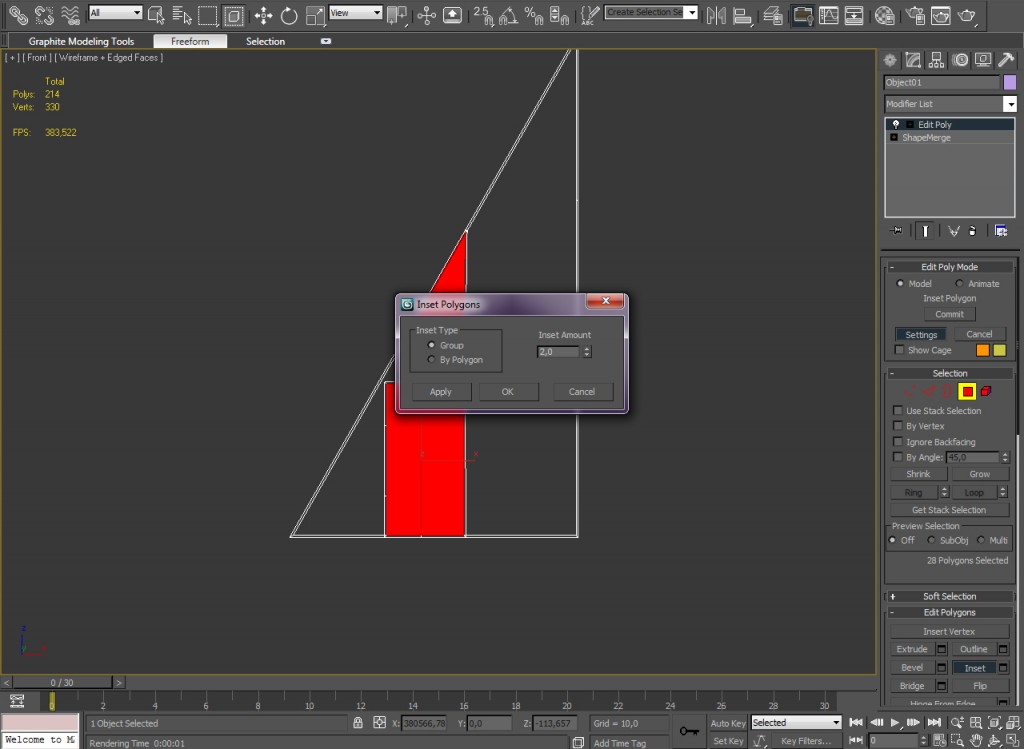The image size is (1024, 749).
Task: Select Vertex sub-object level icon
Action: tap(909, 391)
